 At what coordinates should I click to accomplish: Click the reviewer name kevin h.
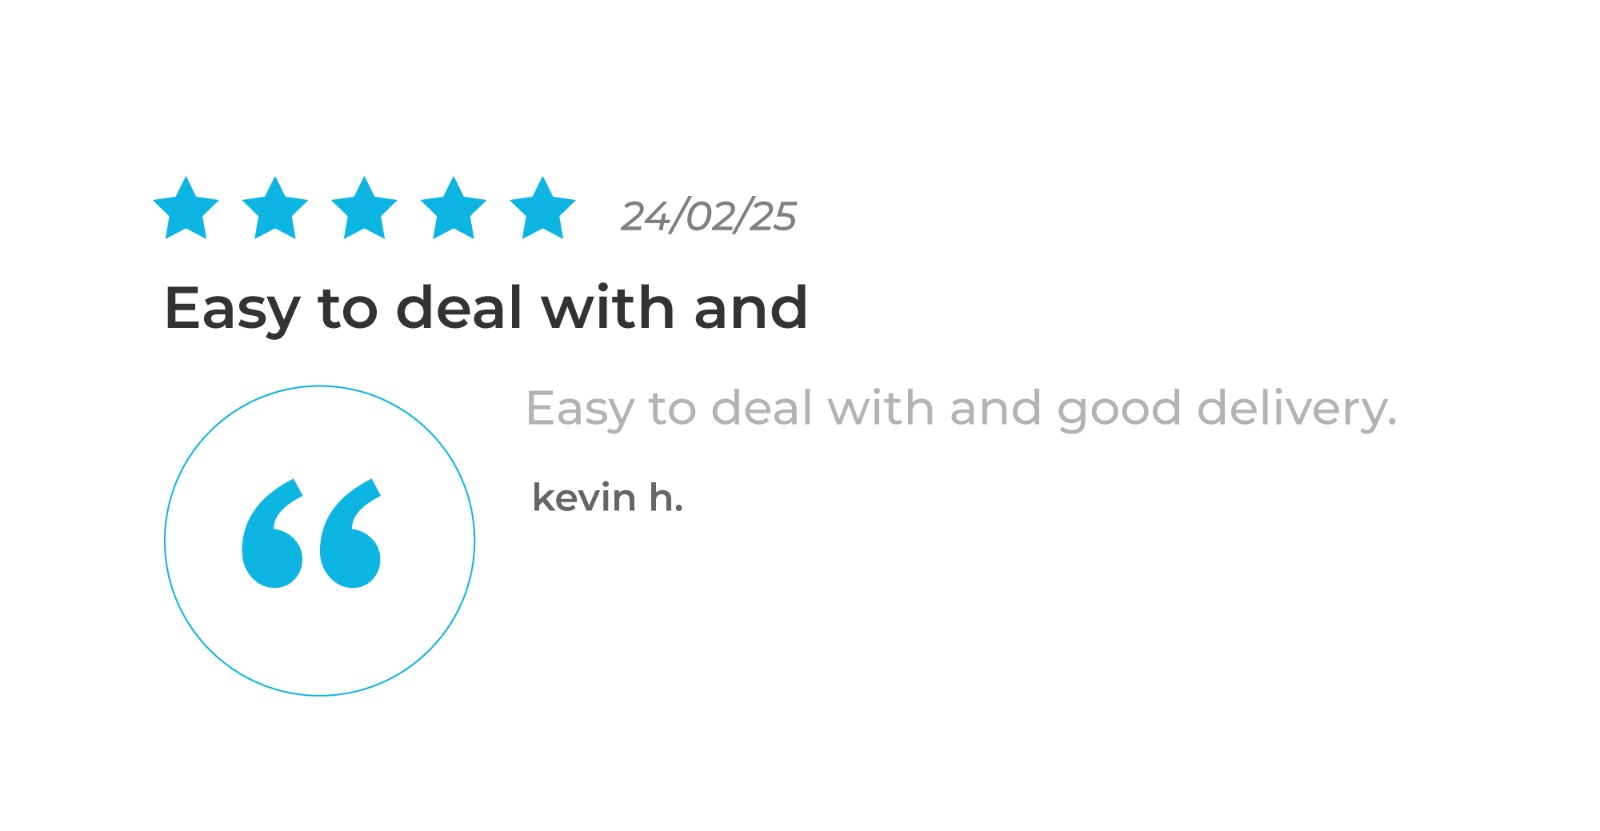coord(607,497)
